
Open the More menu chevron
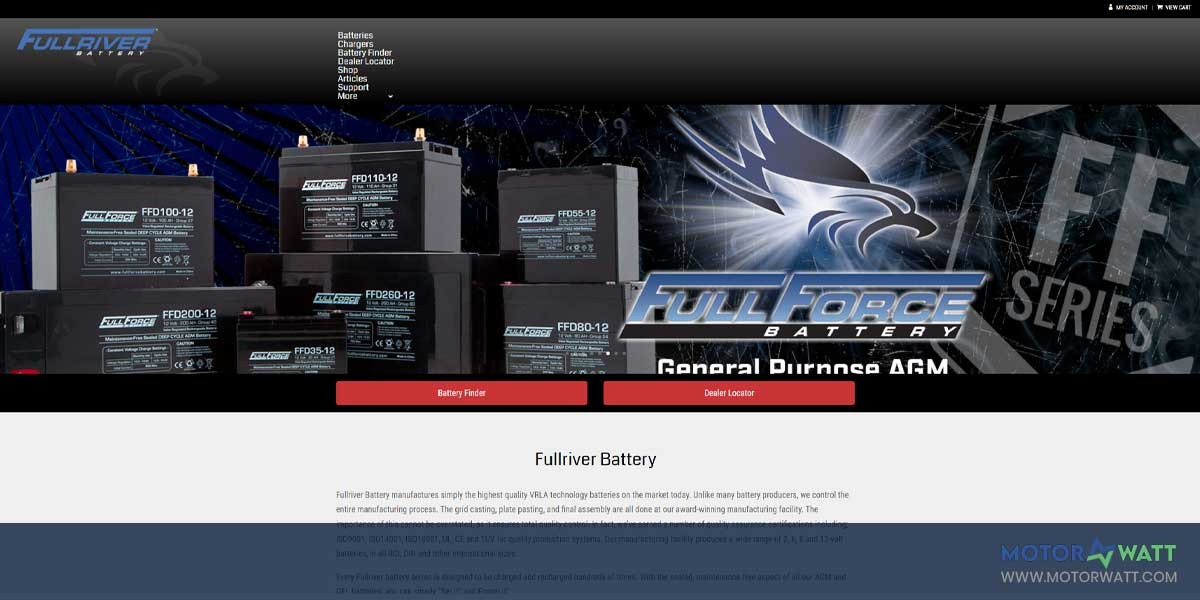pos(389,96)
